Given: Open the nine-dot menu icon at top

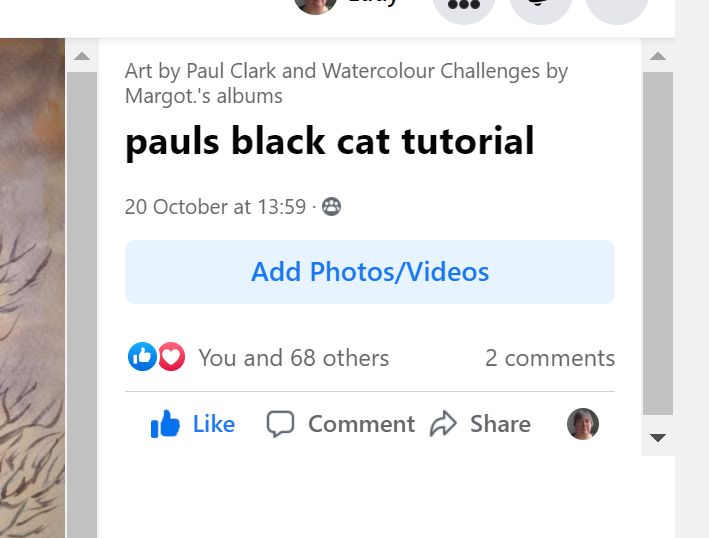Looking at the screenshot, I should 463,5.
